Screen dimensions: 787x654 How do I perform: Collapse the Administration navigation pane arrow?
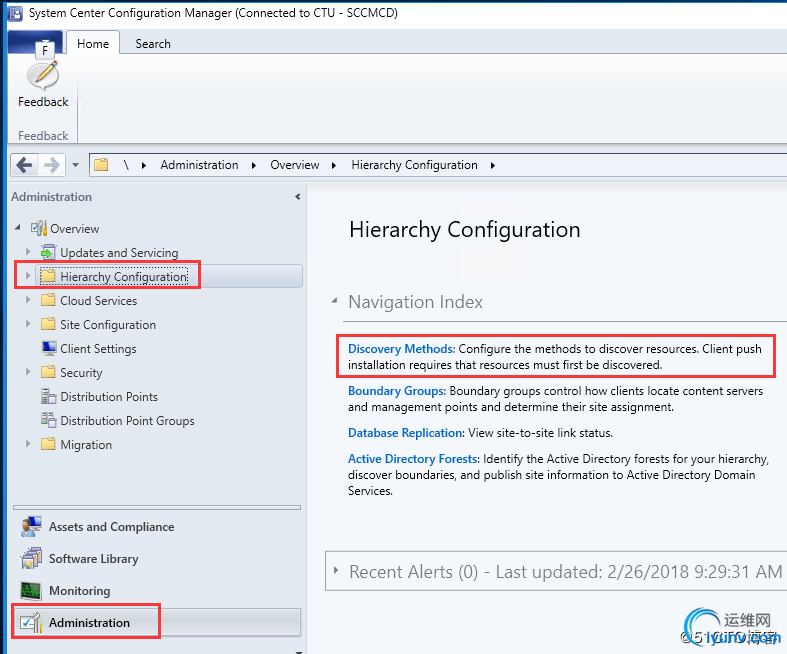pos(297,197)
